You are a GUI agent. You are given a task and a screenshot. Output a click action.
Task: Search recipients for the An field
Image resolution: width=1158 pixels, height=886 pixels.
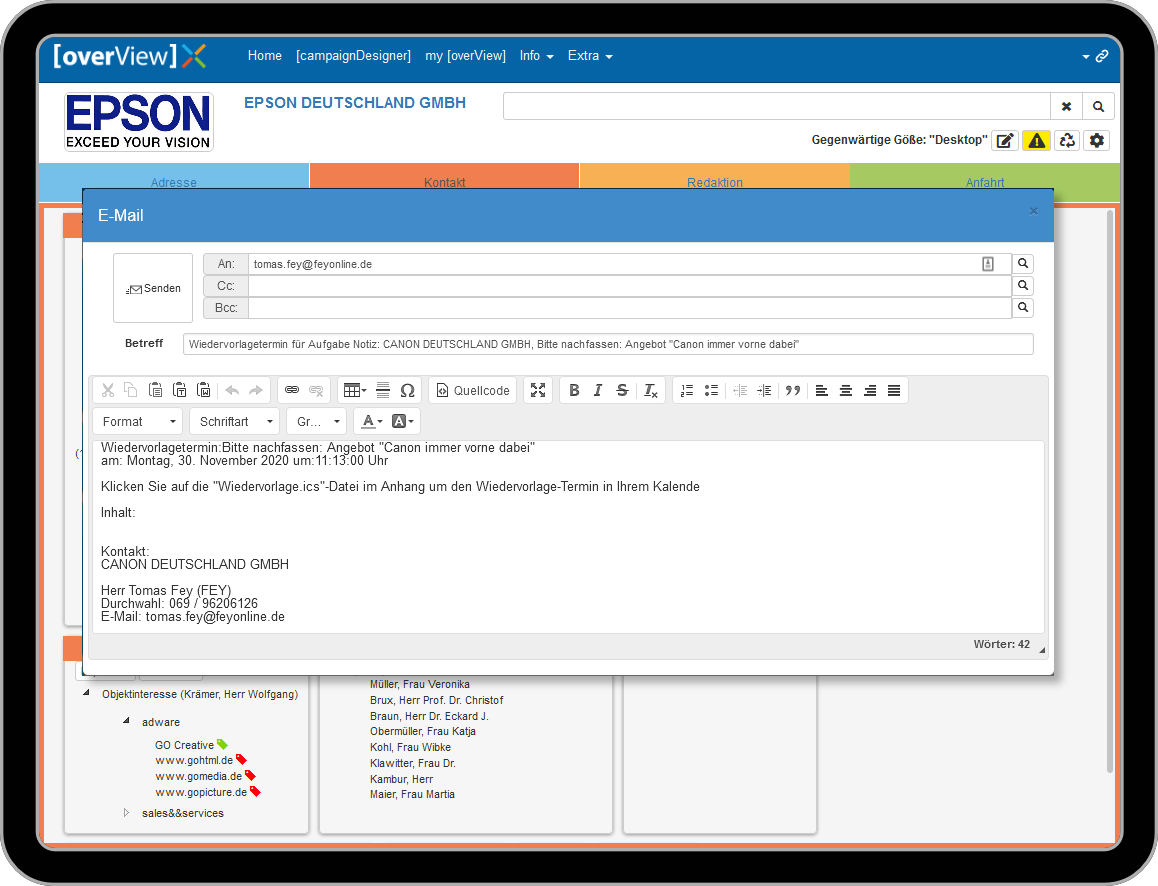point(1023,264)
